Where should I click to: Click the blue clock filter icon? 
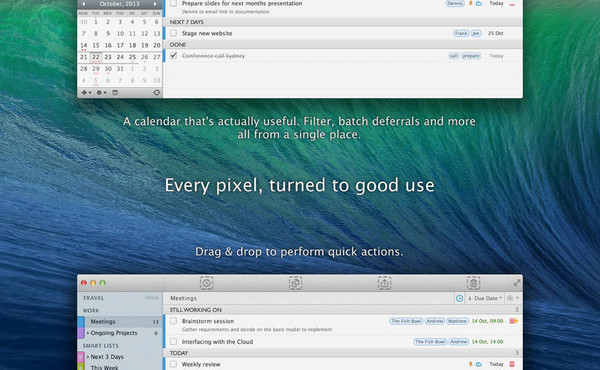459,298
